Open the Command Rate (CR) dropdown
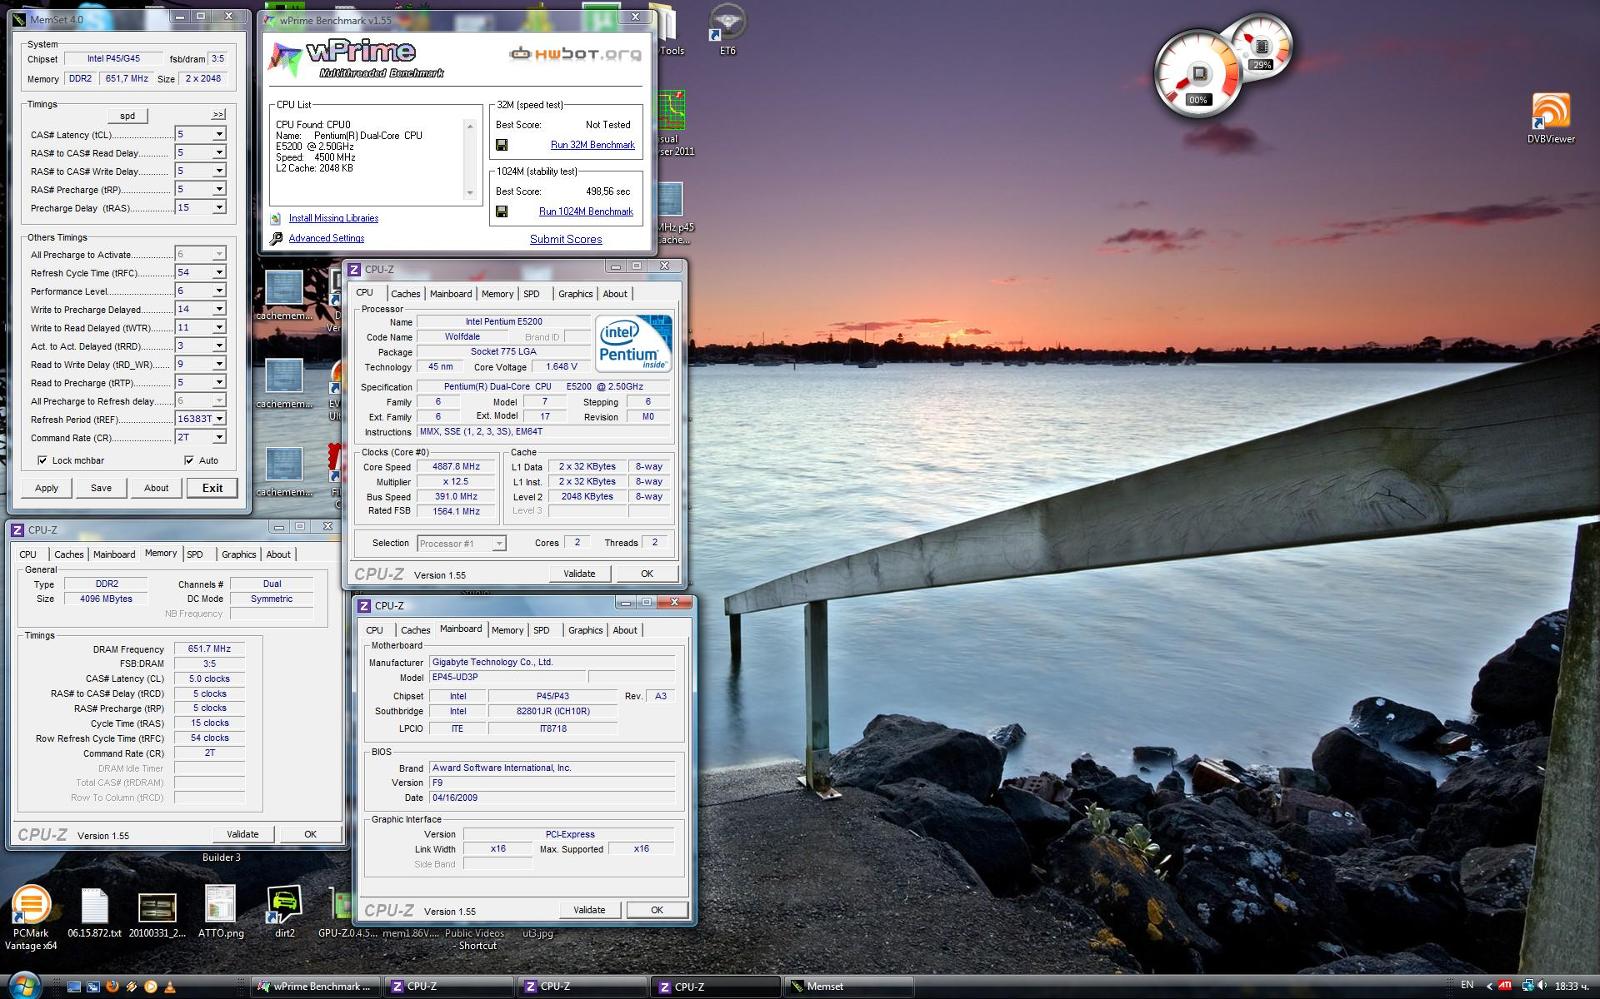 tap(219, 437)
